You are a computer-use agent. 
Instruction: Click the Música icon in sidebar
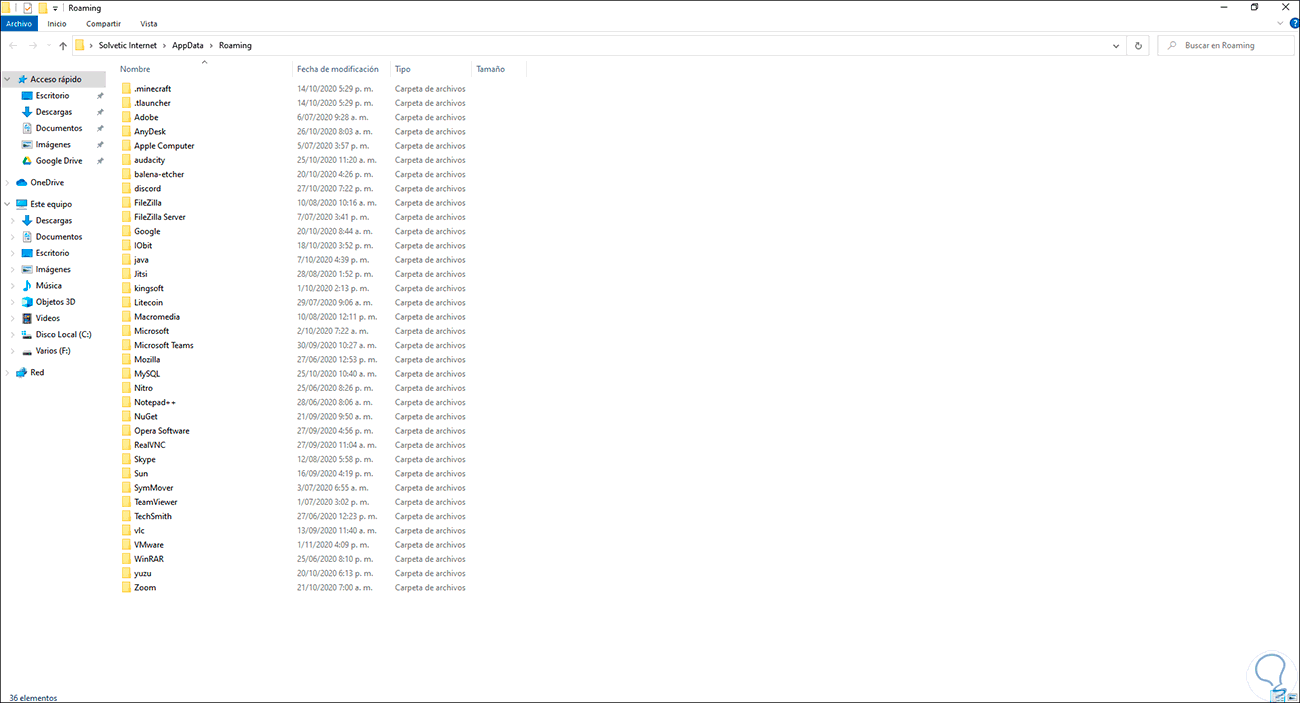[27, 286]
